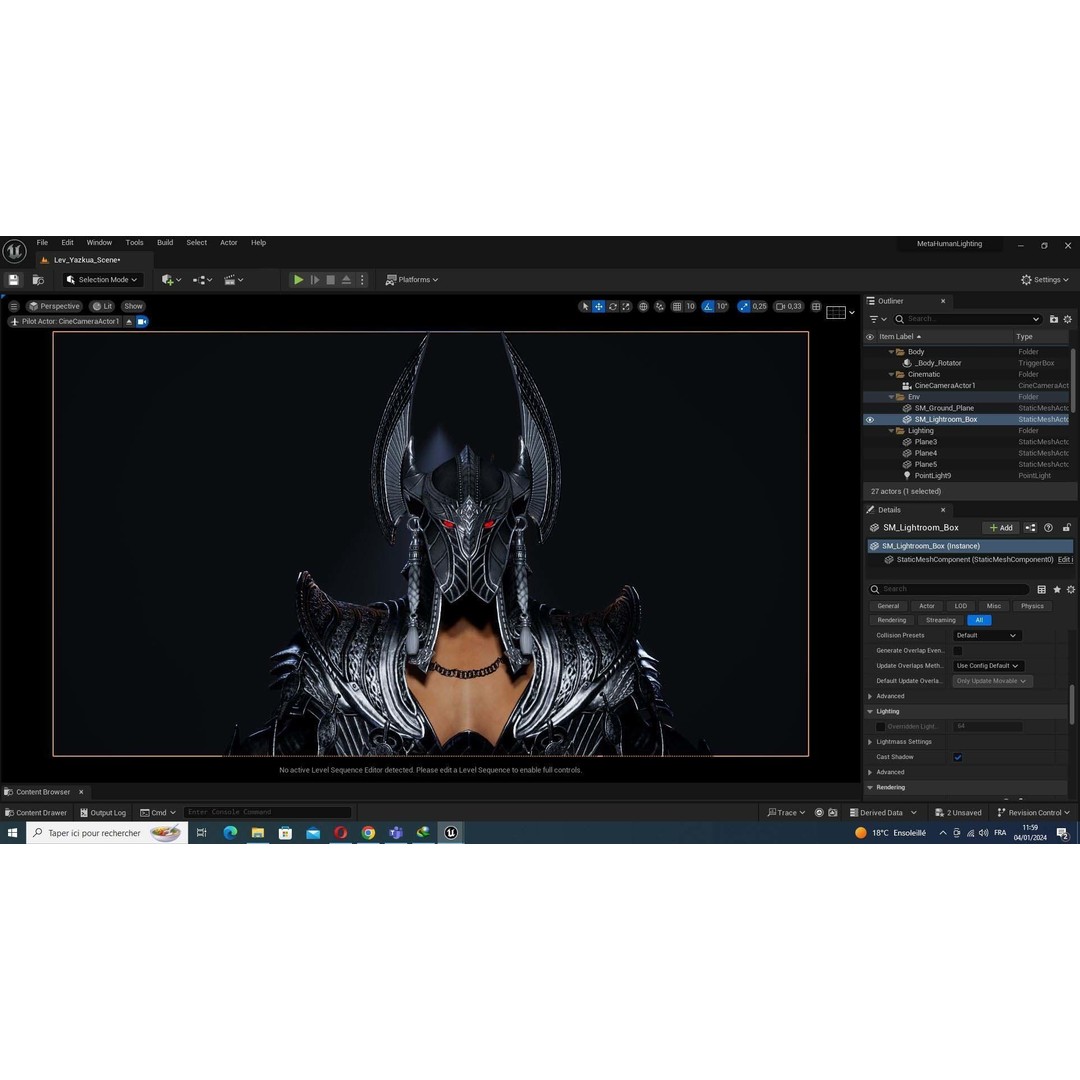
Task: Open the Outliner filter options icon
Action: [x=877, y=319]
